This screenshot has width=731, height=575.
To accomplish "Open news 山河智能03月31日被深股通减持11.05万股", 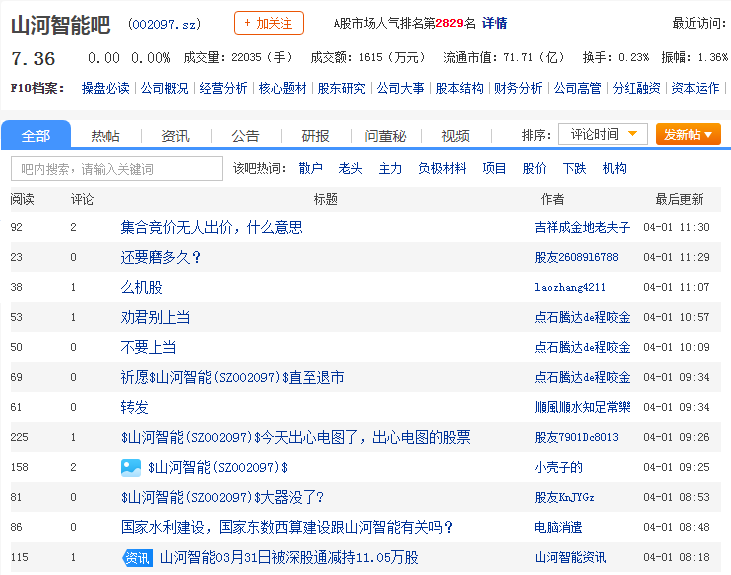I will pos(289,557).
